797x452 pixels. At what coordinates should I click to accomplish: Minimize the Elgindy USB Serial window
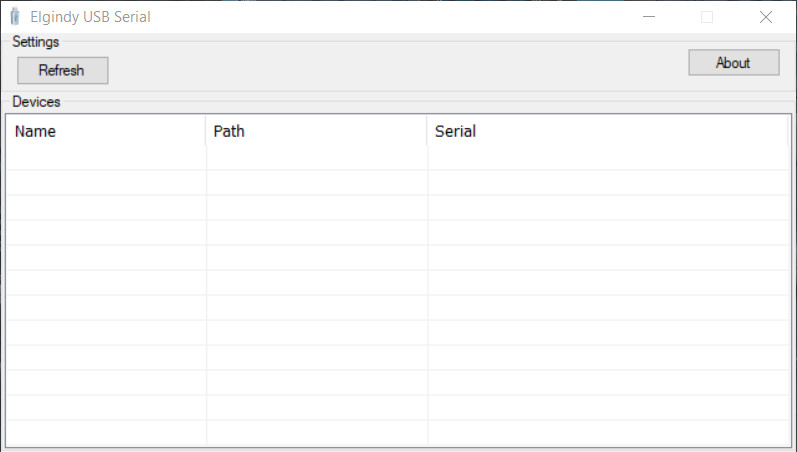point(650,17)
